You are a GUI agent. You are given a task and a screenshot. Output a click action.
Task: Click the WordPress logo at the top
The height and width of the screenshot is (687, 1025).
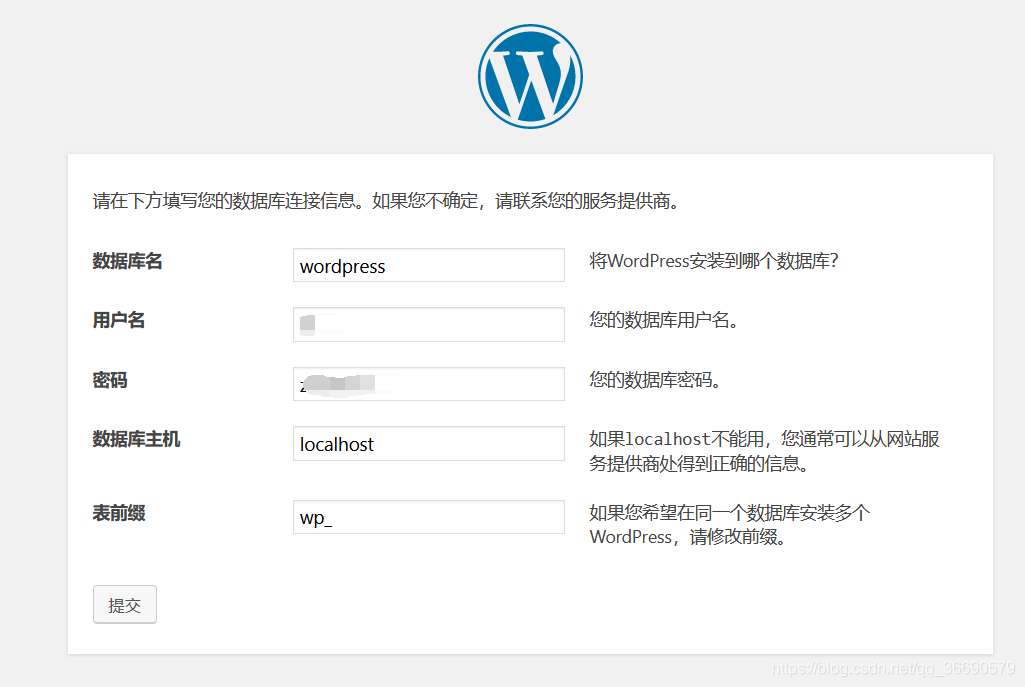[x=530, y=76]
